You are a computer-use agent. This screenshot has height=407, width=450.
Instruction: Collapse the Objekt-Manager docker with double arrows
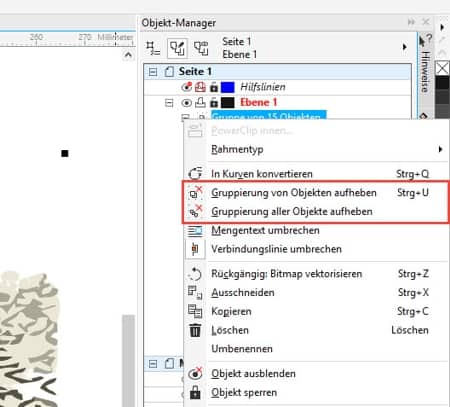(x=411, y=22)
